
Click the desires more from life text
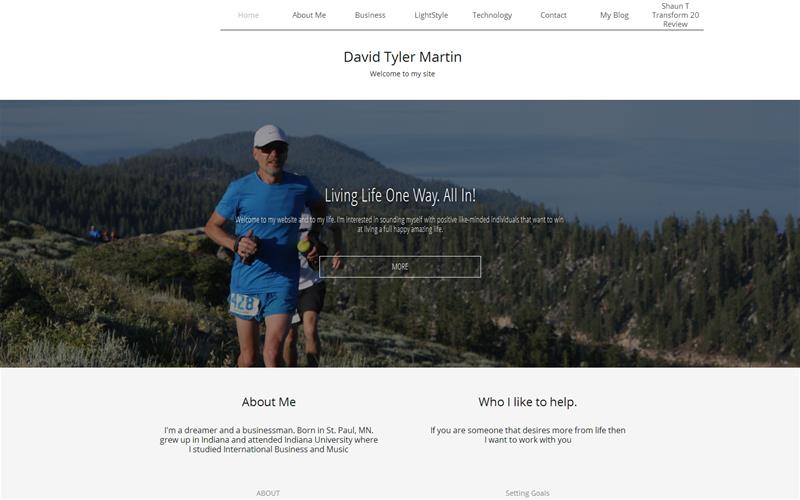(528, 435)
